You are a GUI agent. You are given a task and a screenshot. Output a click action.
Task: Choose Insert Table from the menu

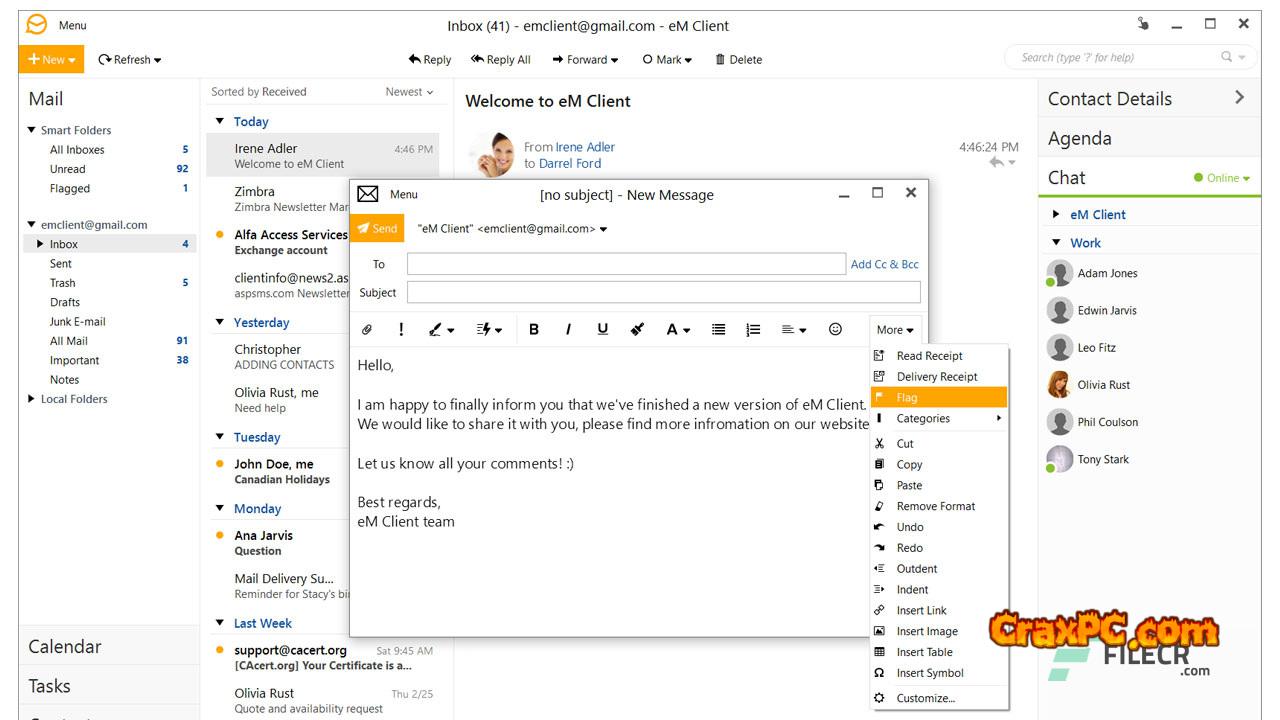[x=924, y=652]
